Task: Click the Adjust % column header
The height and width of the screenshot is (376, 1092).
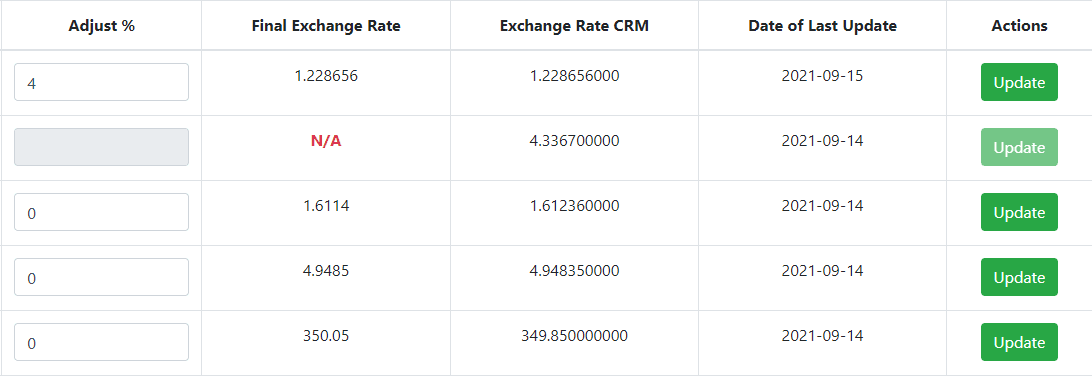Action: tap(102, 26)
